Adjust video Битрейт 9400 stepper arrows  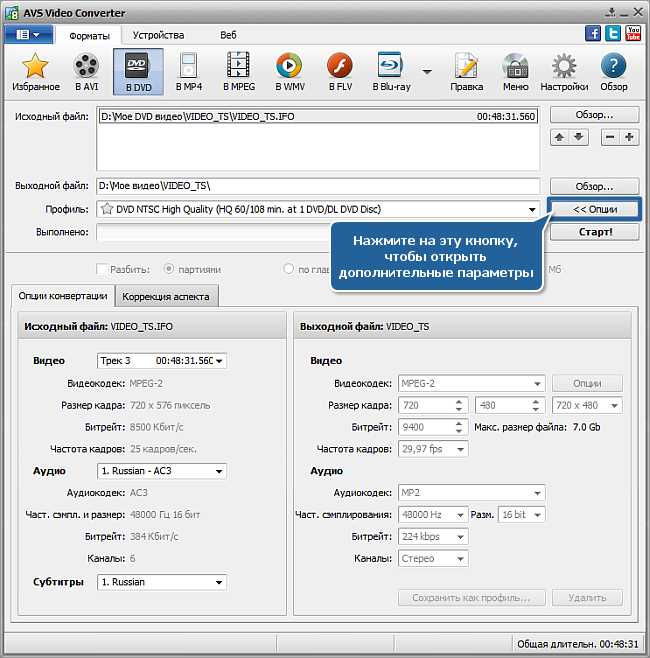pyautogui.click(x=459, y=427)
